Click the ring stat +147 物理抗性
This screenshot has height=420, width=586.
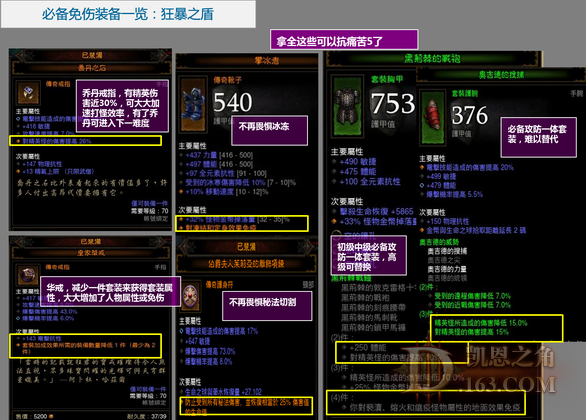click(42, 164)
